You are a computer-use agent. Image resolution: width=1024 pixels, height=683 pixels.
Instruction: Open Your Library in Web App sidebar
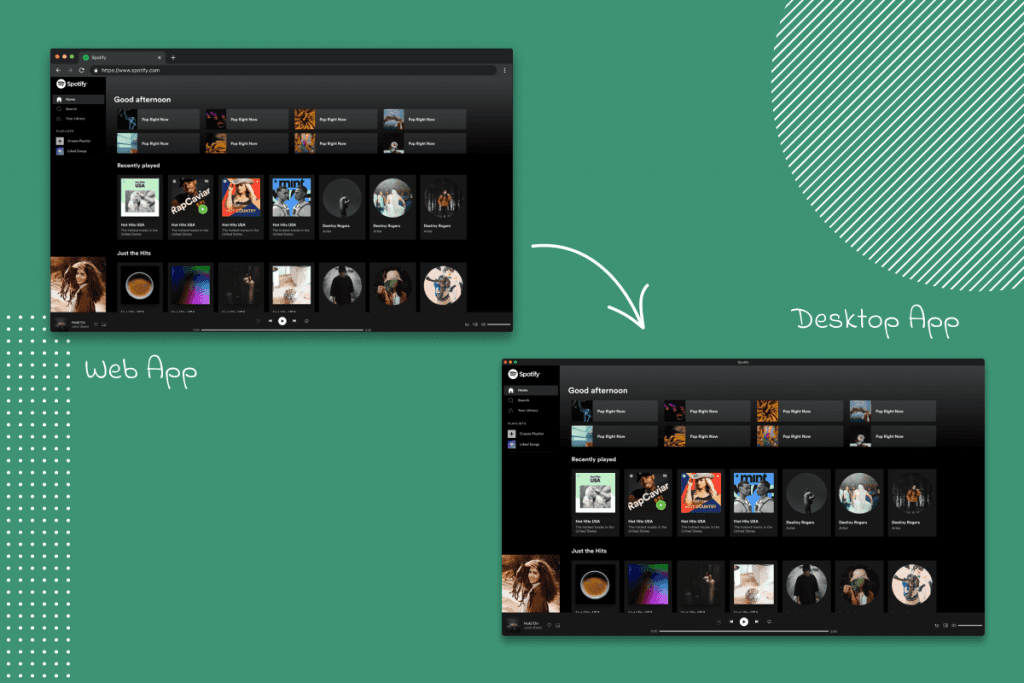coord(71,119)
